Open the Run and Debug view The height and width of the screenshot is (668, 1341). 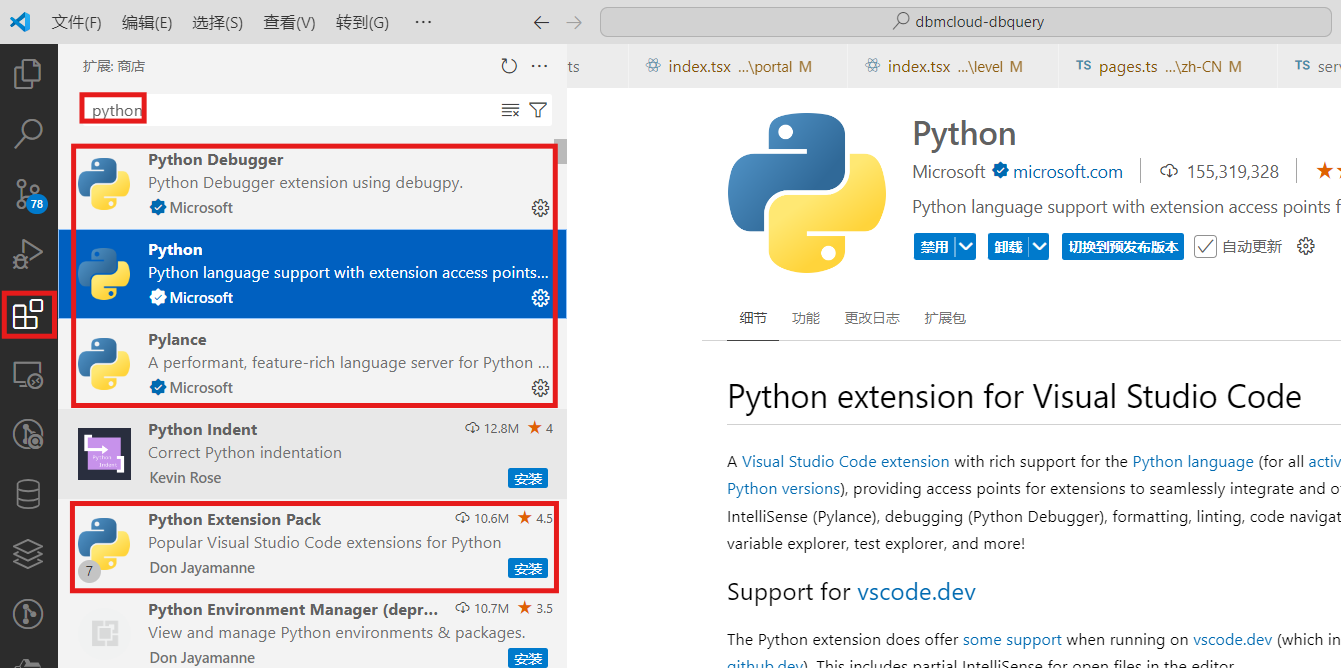click(28, 254)
